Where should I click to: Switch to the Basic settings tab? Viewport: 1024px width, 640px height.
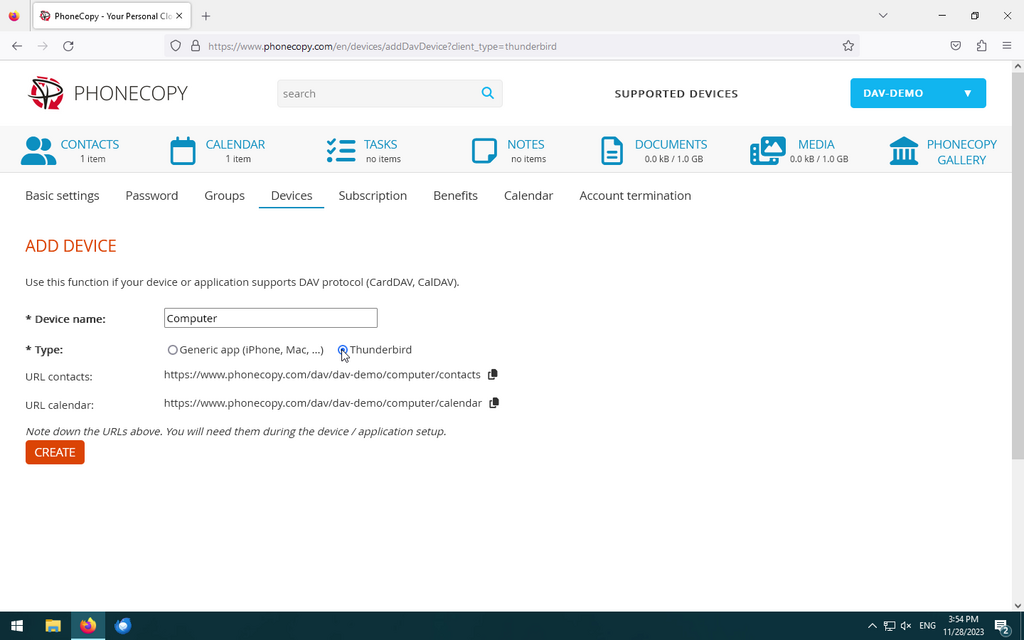point(62,196)
